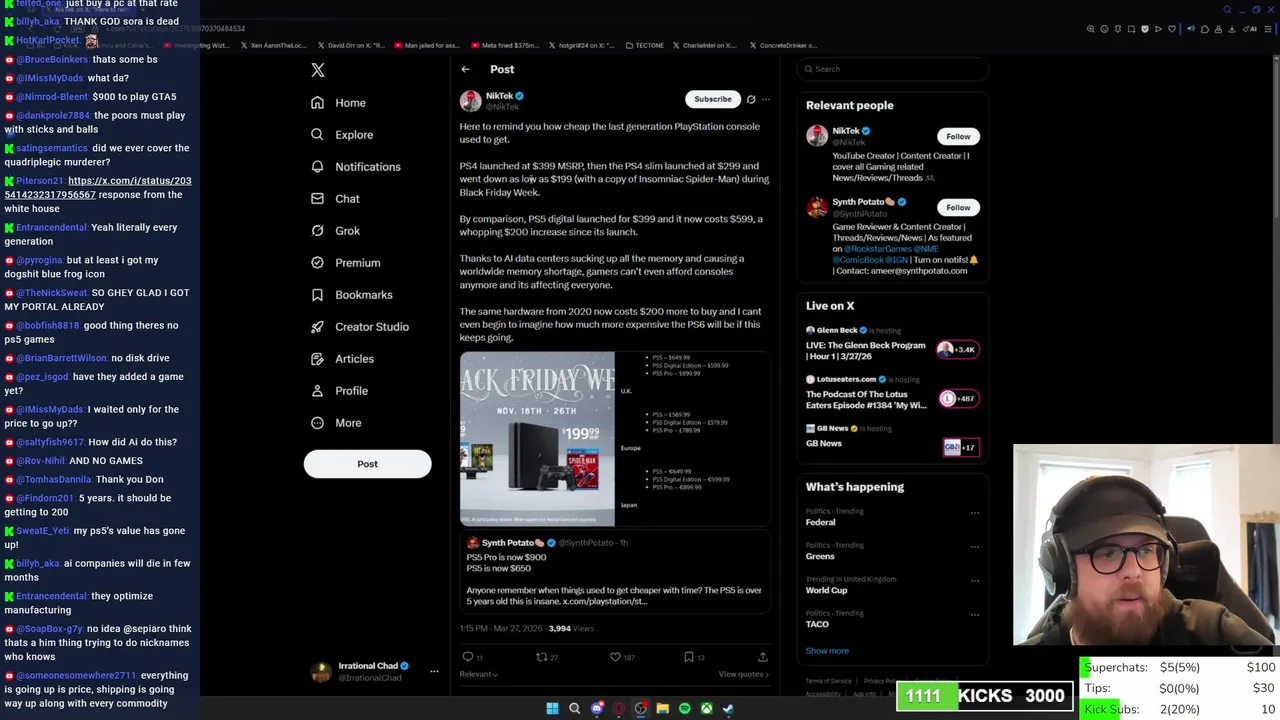1280x720 pixels.
Task: Switch to the David Orr on X tab
Action: pyautogui.click(x=350, y=45)
